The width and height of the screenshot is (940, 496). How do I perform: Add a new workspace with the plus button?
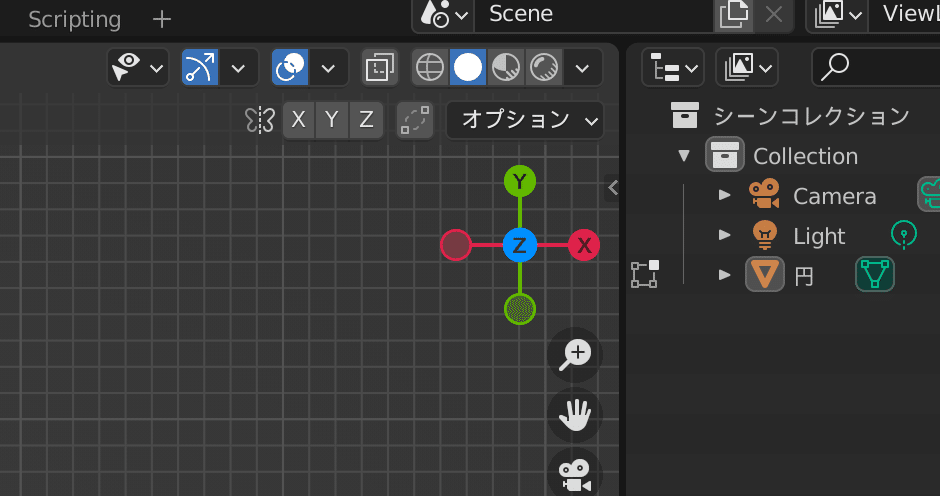(x=162, y=20)
